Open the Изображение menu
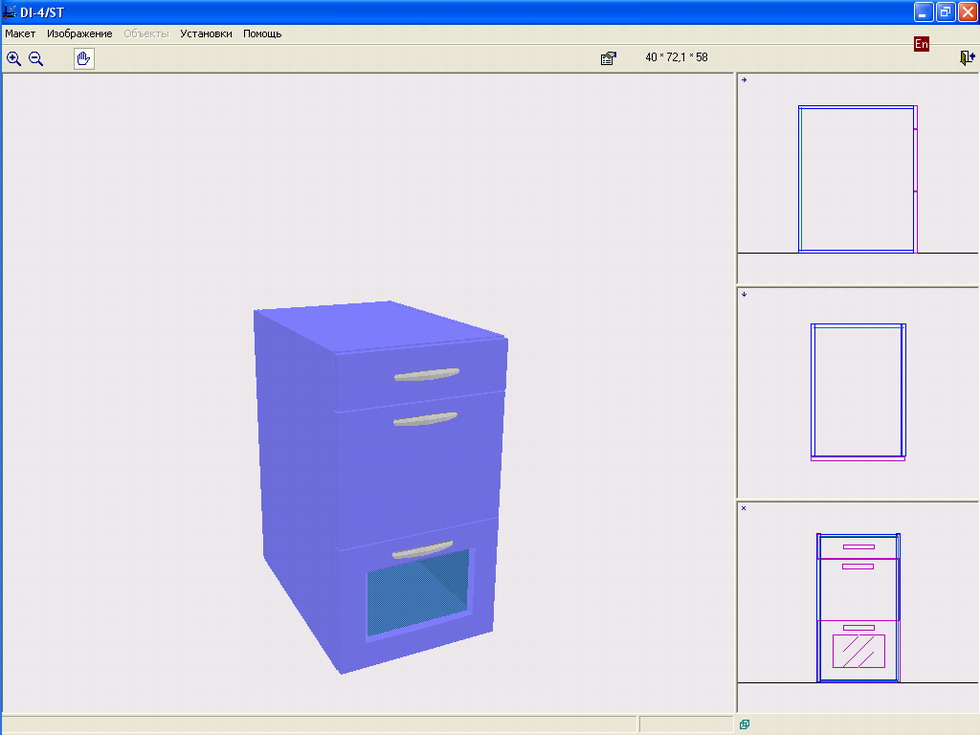This screenshot has height=735, width=980. (79, 34)
